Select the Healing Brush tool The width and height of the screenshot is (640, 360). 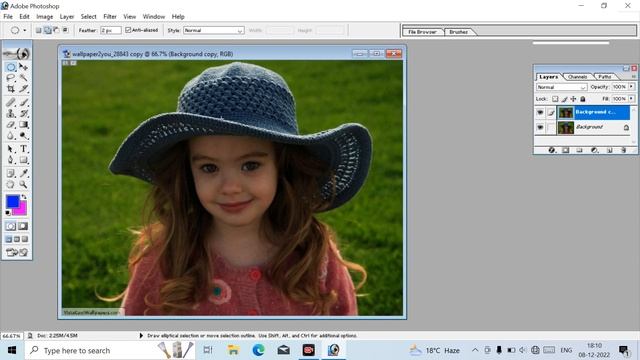(11, 102)
